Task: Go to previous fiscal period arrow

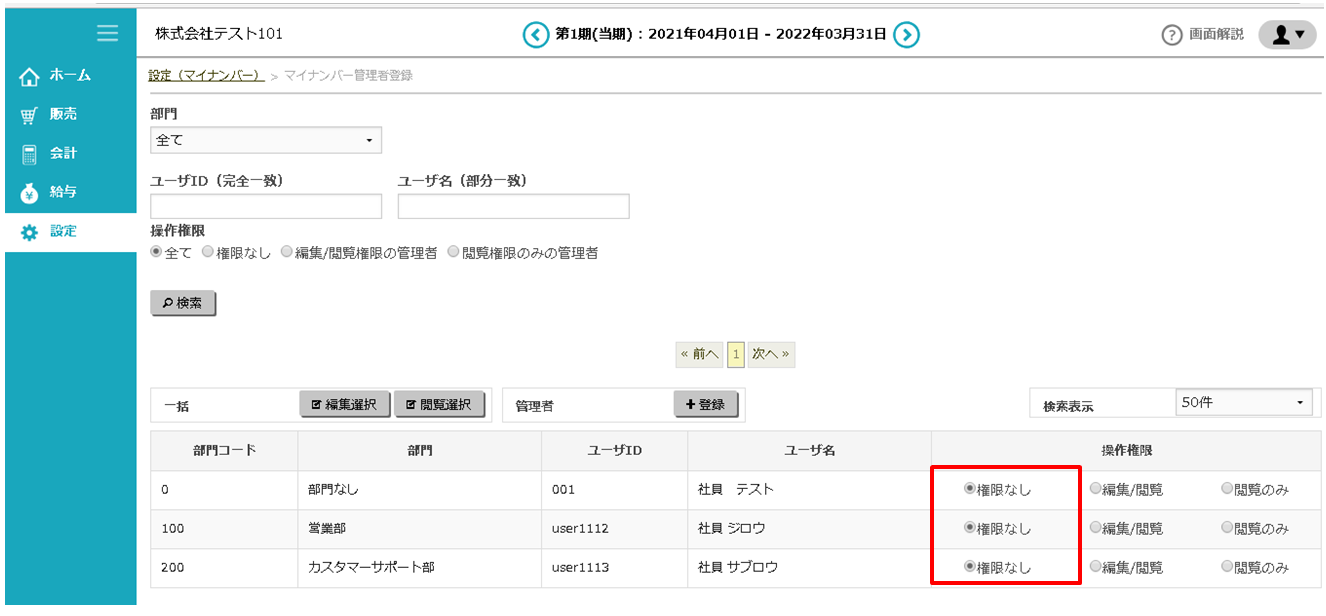Action: click(x=536, y=35)
